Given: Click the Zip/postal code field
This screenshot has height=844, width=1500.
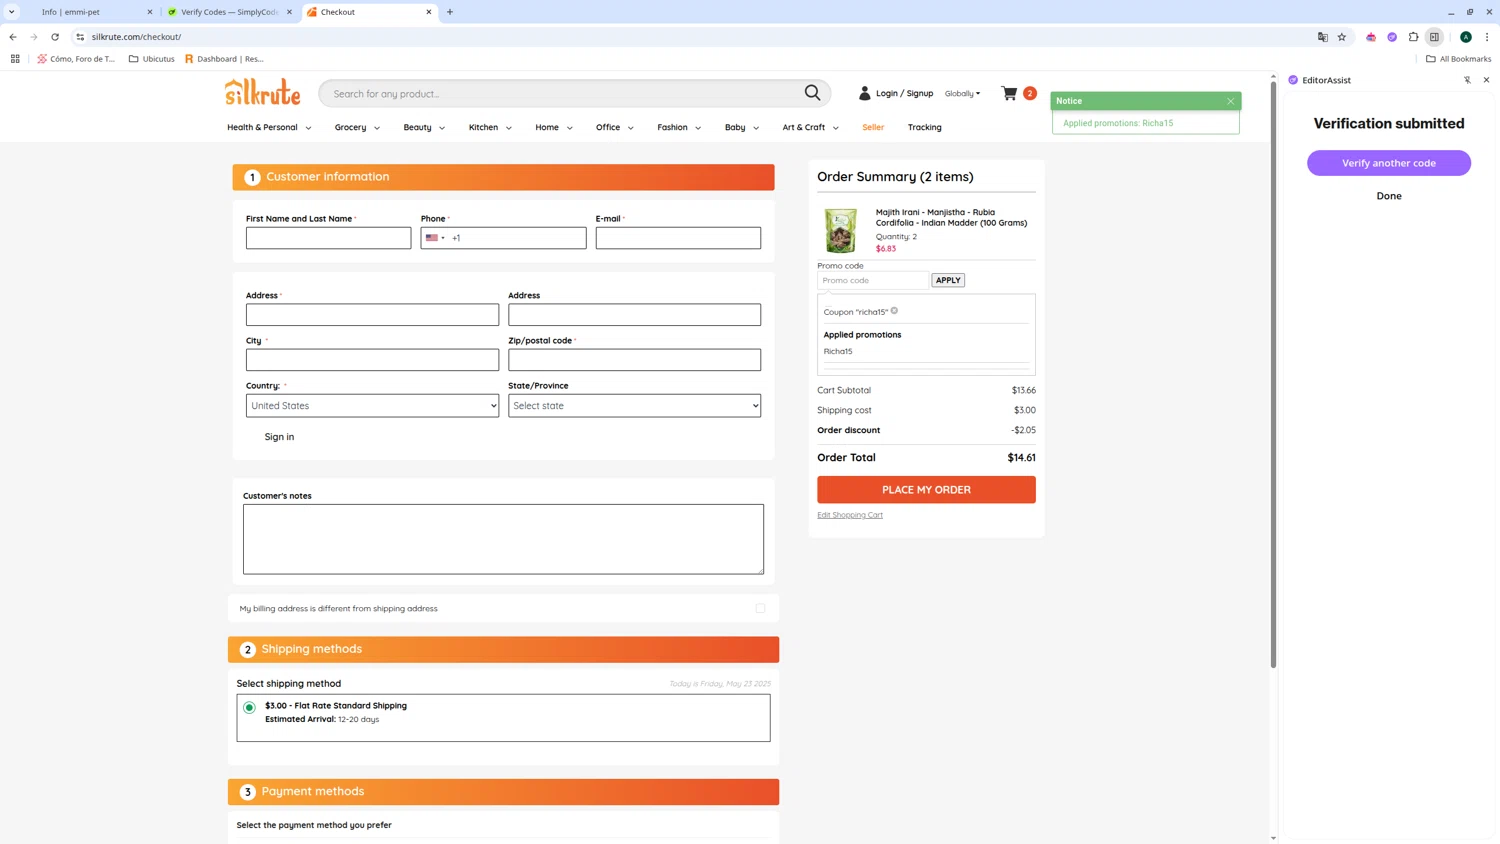Looking at the screenshot, I should click(x=634, y=360).
